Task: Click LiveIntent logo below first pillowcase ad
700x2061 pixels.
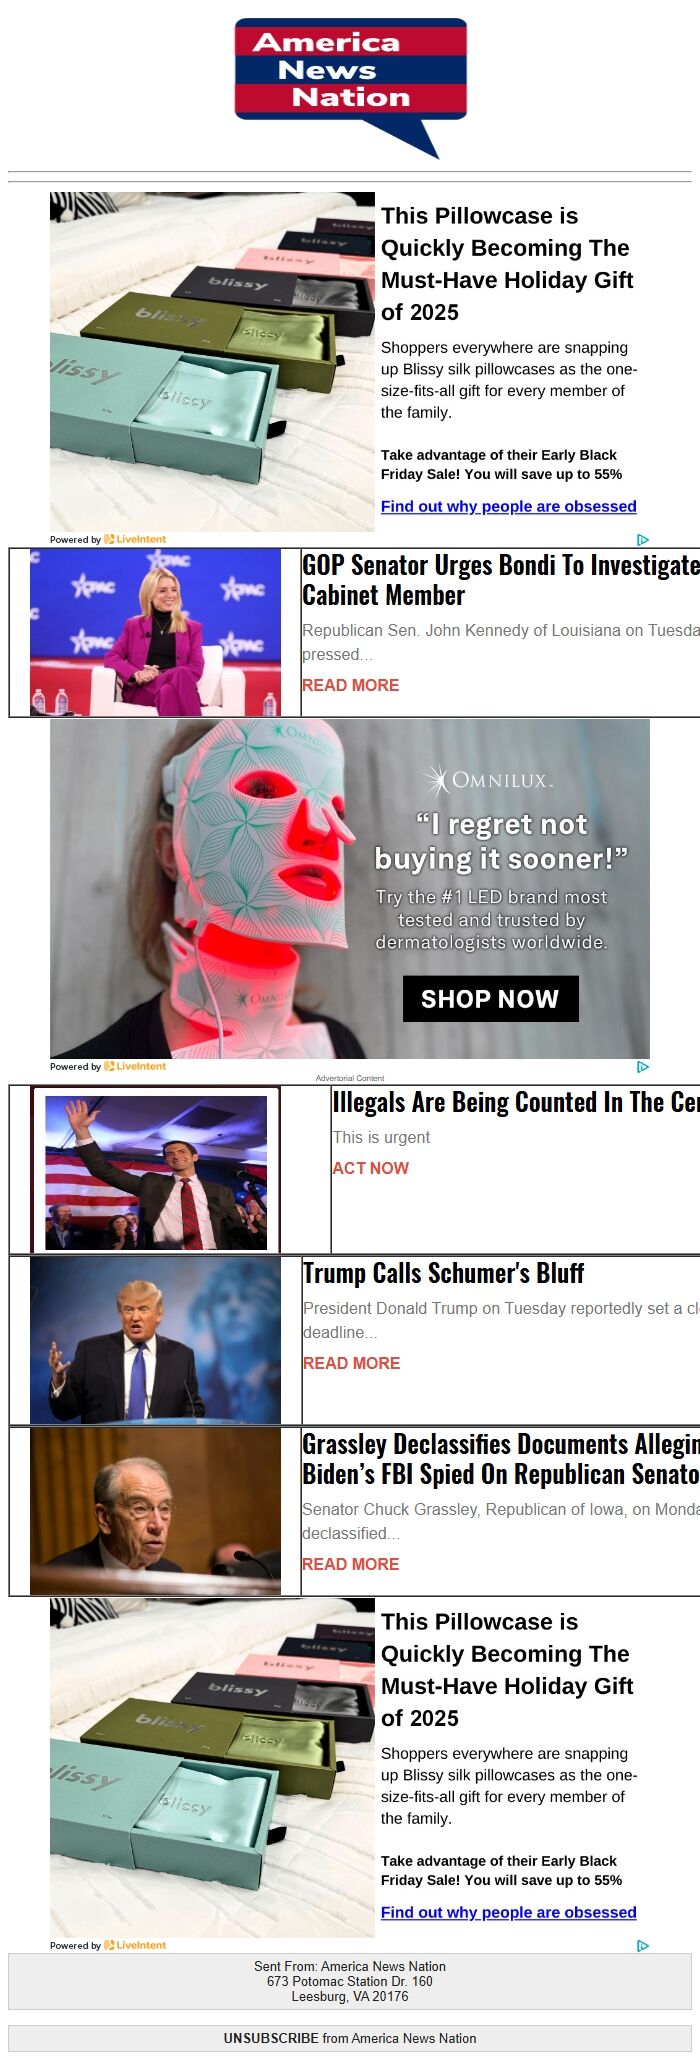Action: (x=135, y=539)
